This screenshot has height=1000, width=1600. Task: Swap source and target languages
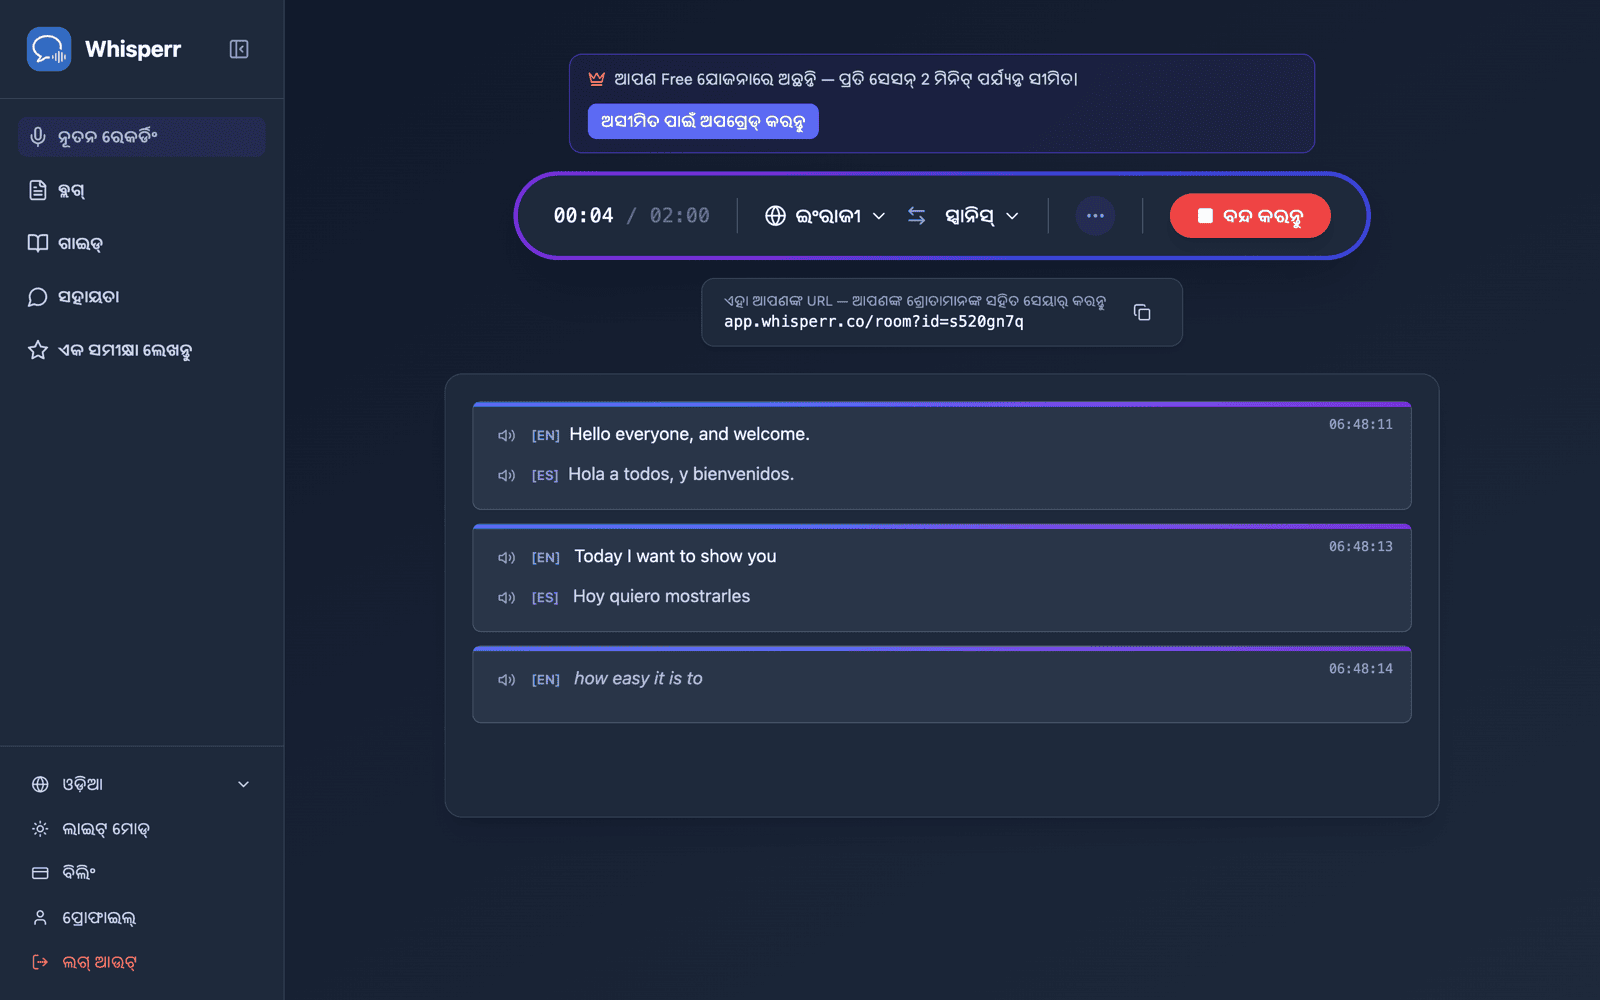pyautogui.click(x=917, y=216)
